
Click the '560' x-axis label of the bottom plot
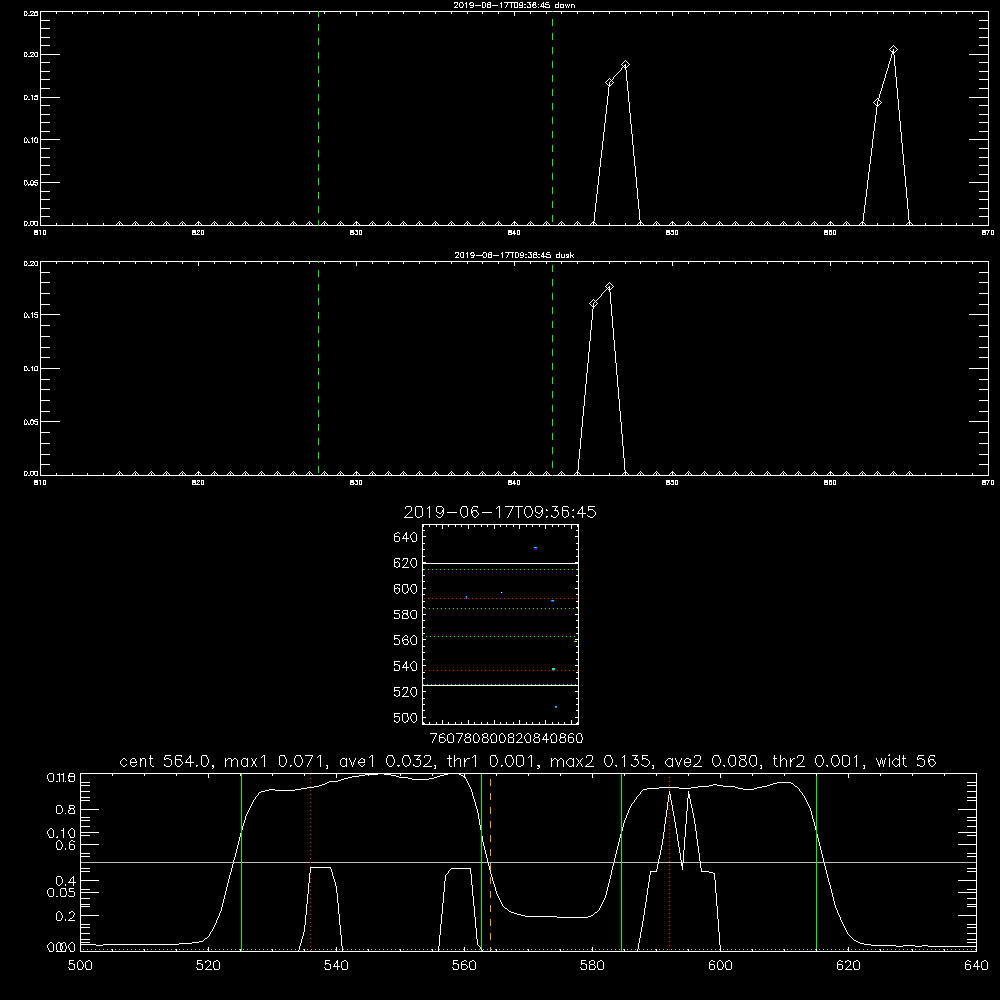[x=464, y=966]
